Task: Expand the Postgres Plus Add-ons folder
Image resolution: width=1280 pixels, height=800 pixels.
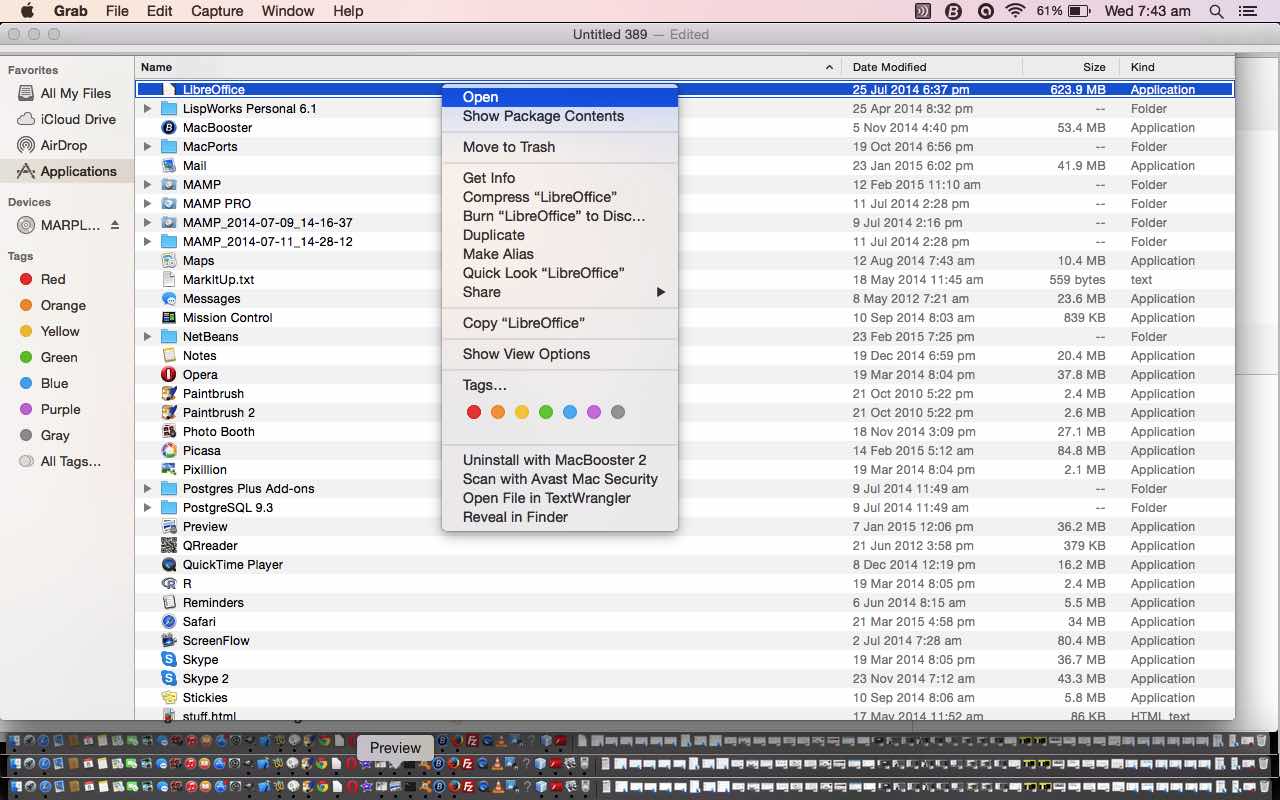Action: (147, 489)
